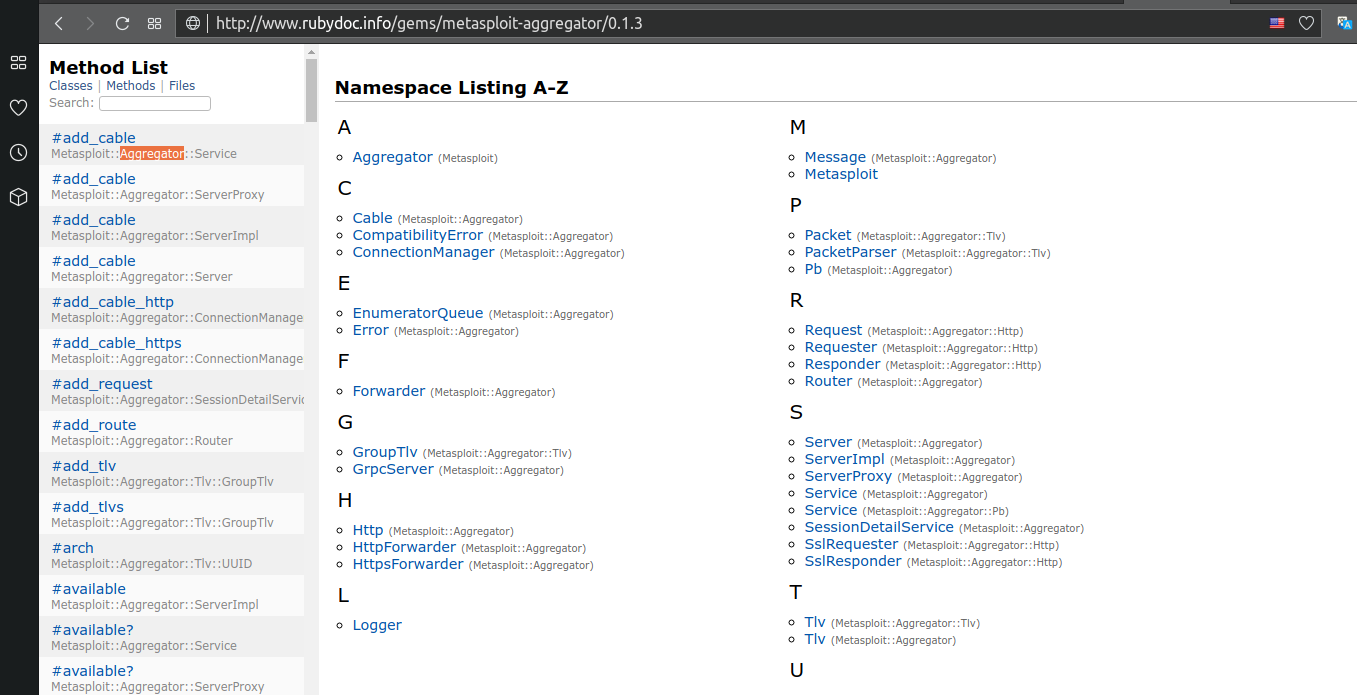This screenshot has width=1357, height=695.
Task: Switch to the Classes list
Action: 70,86
